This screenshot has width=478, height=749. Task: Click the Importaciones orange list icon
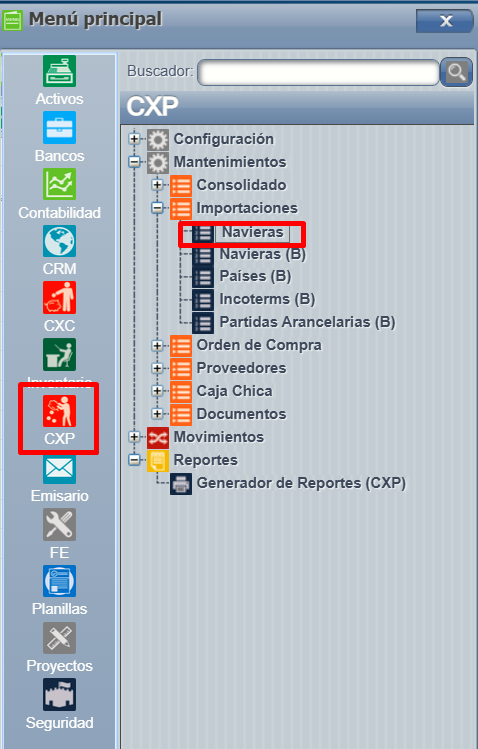click(181, 208)
